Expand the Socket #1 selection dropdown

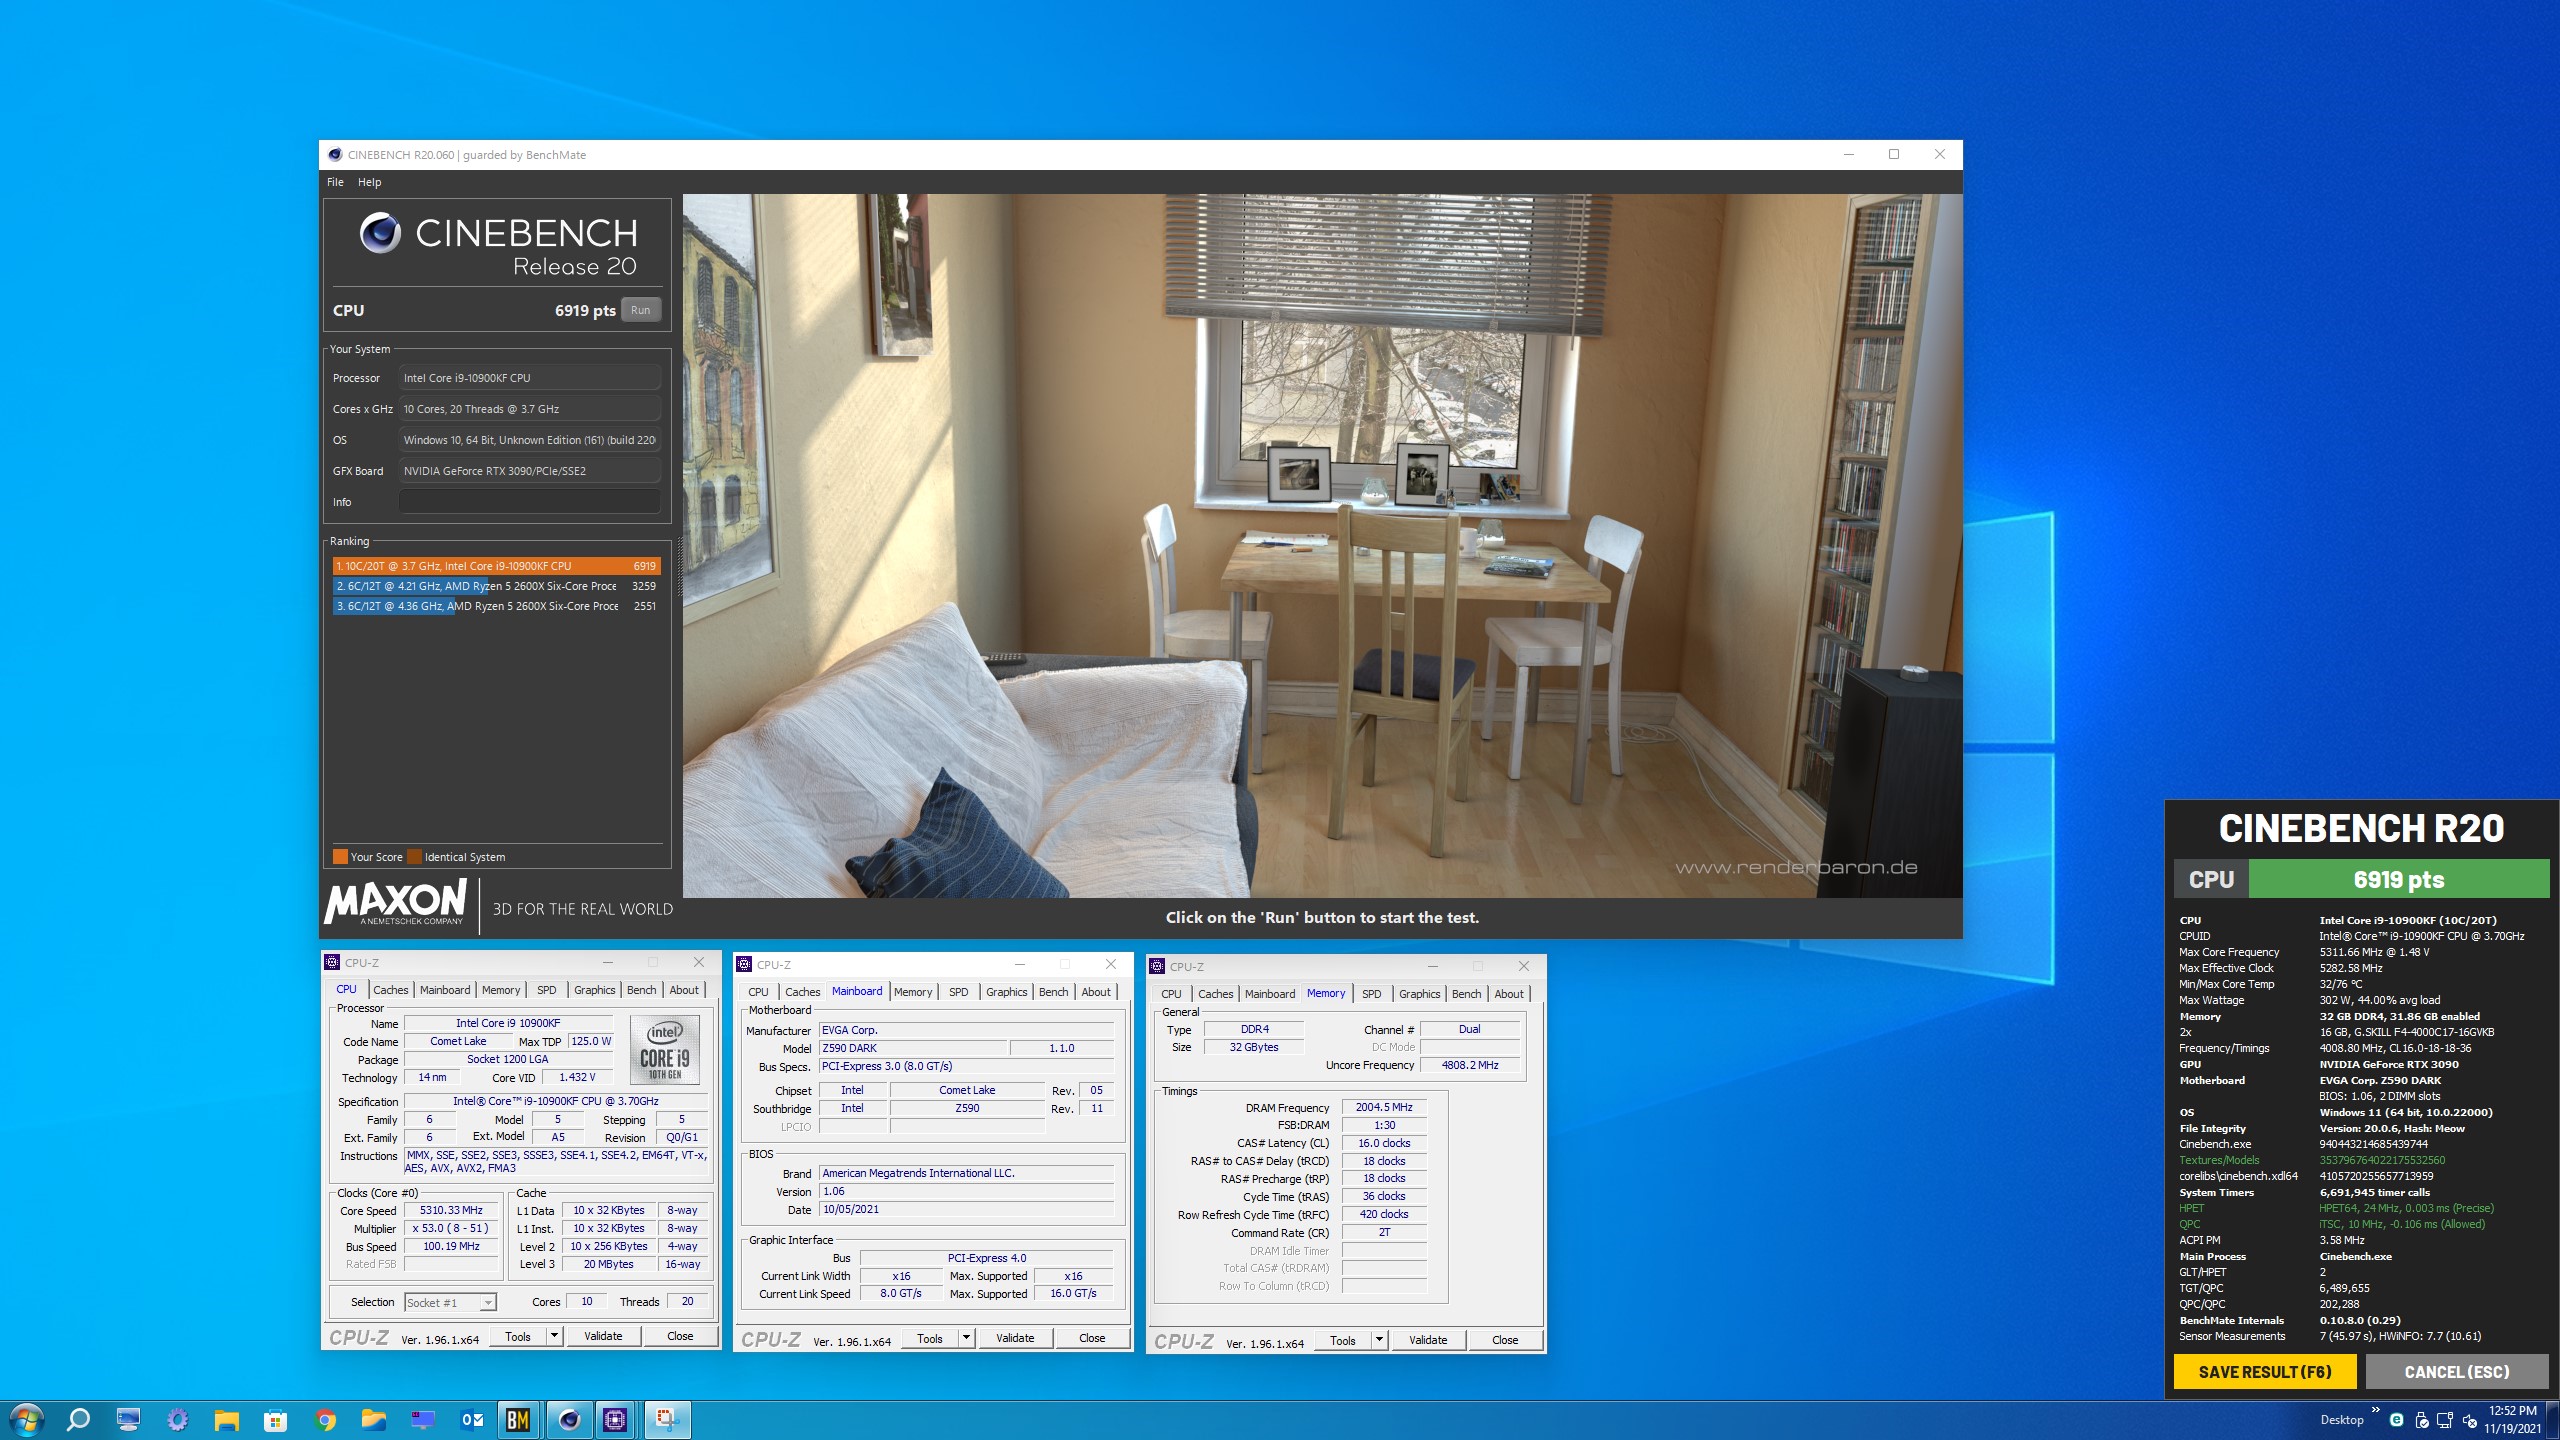[x=487, y=1303]
